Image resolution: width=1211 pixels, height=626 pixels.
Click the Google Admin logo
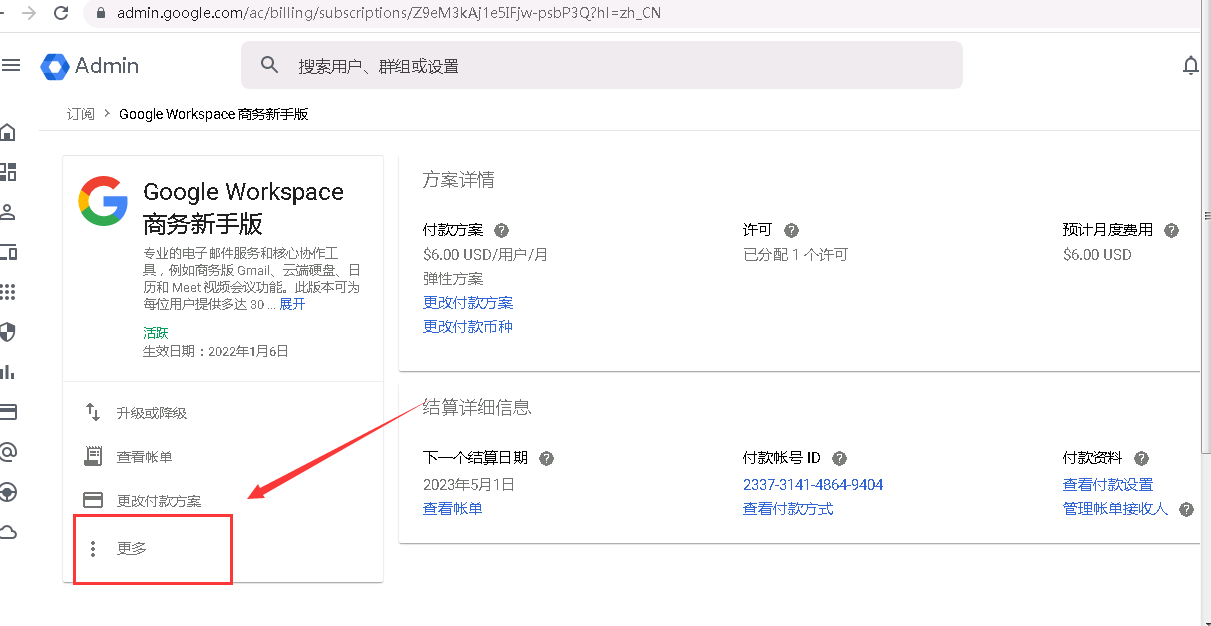[x=90, y=66]
